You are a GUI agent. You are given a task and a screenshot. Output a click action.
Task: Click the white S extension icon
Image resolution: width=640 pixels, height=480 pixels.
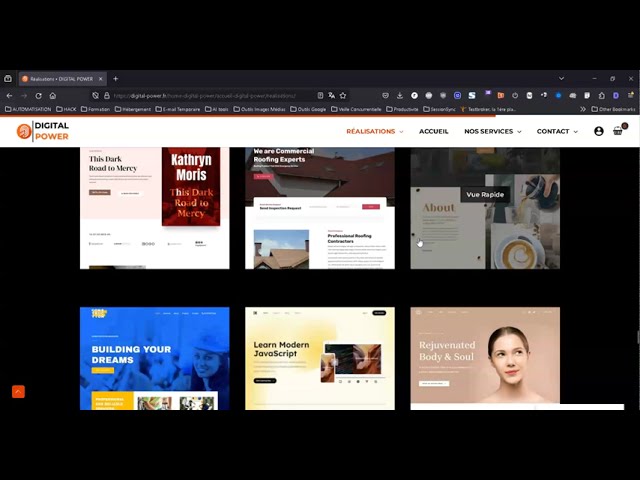click(x=472, y=96)
